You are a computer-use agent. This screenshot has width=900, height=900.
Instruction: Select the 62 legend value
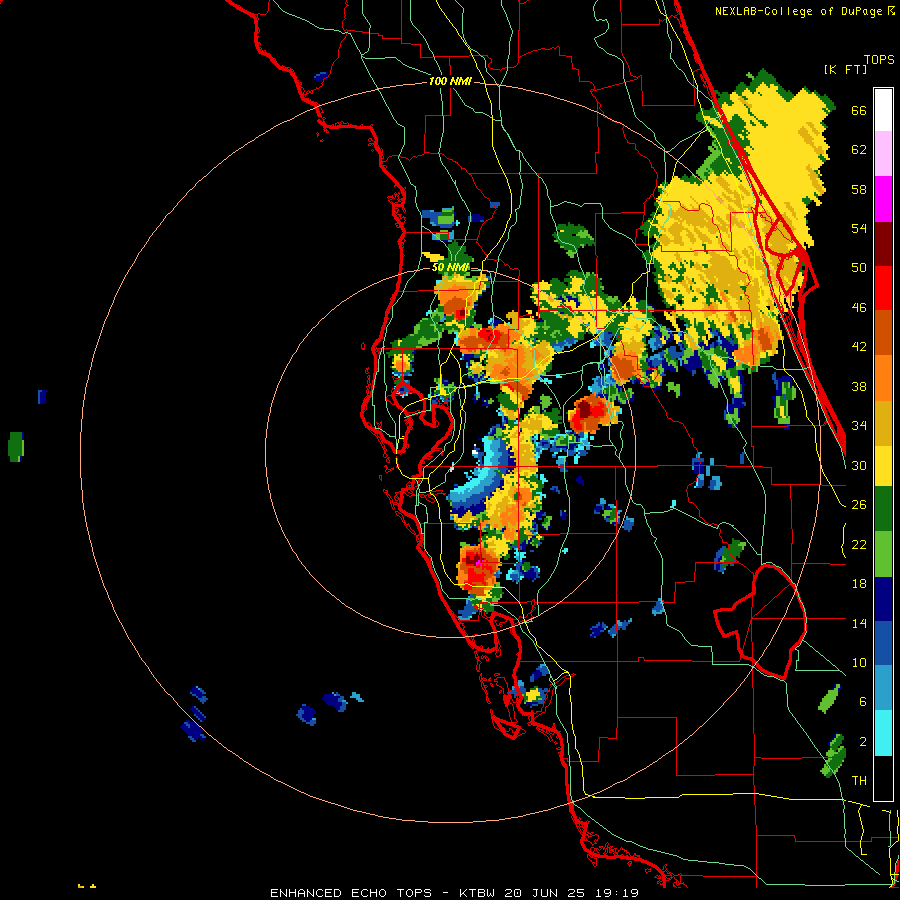pyautogui.click(x=859, y=150)
